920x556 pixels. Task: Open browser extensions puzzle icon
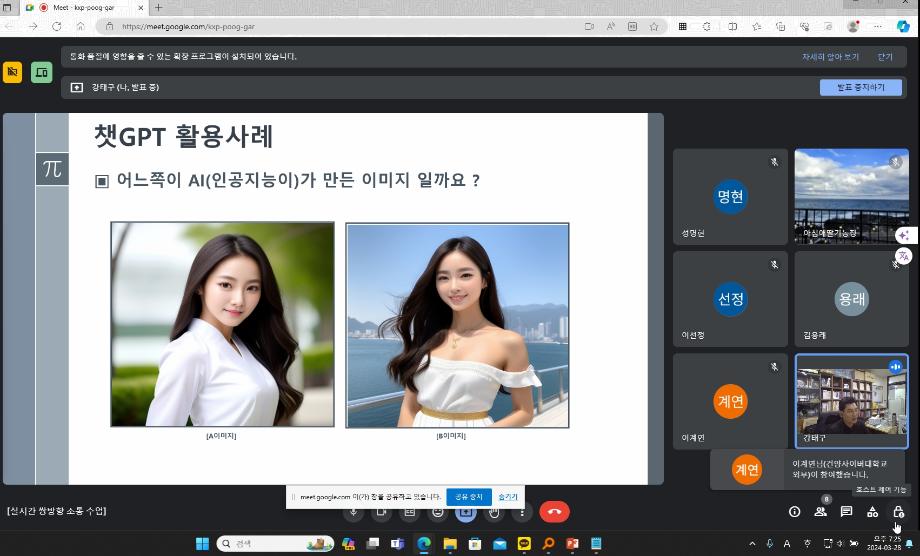point(706,26)
